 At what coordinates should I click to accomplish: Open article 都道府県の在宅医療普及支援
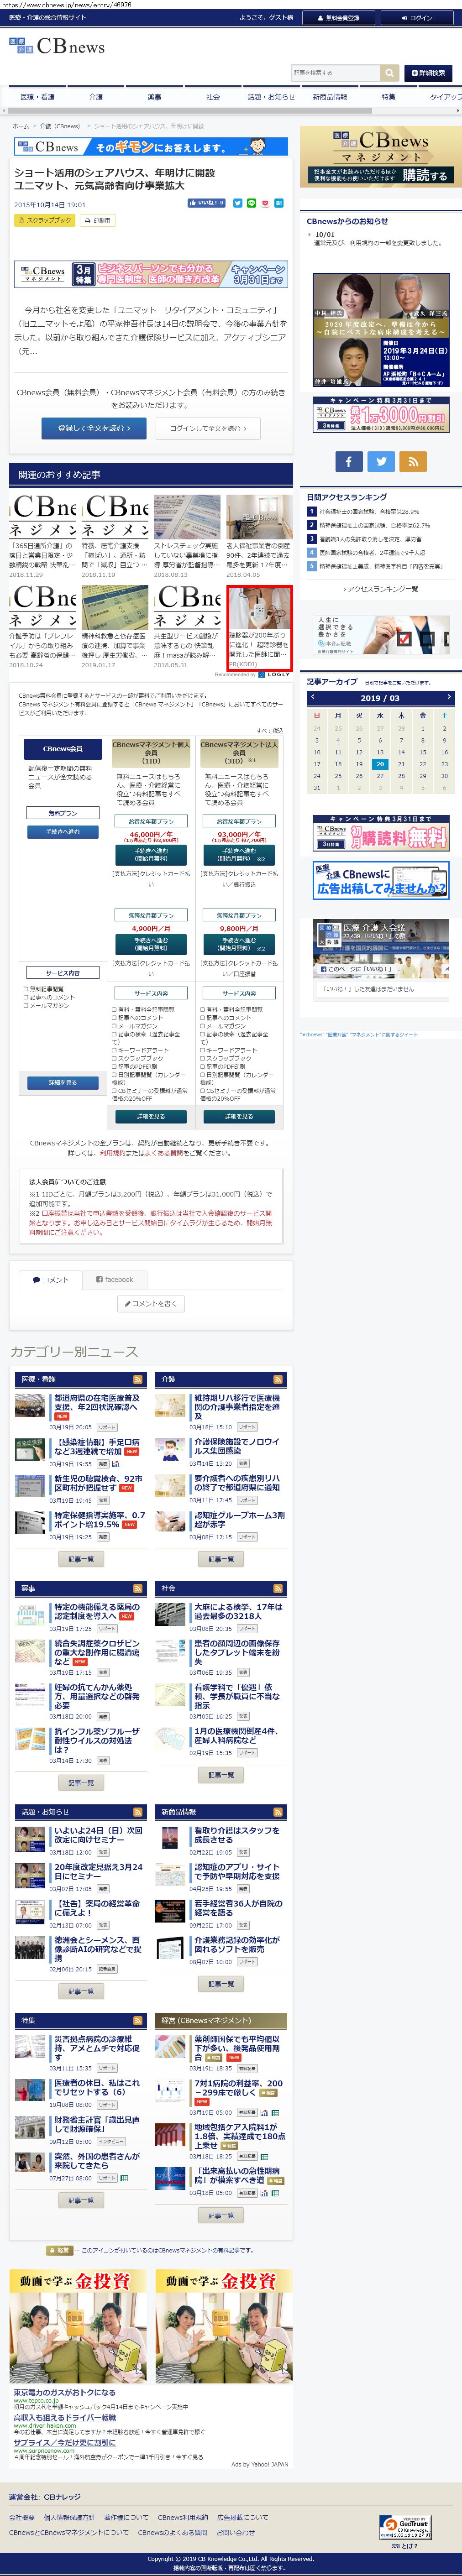click(x=97, y=1402)
